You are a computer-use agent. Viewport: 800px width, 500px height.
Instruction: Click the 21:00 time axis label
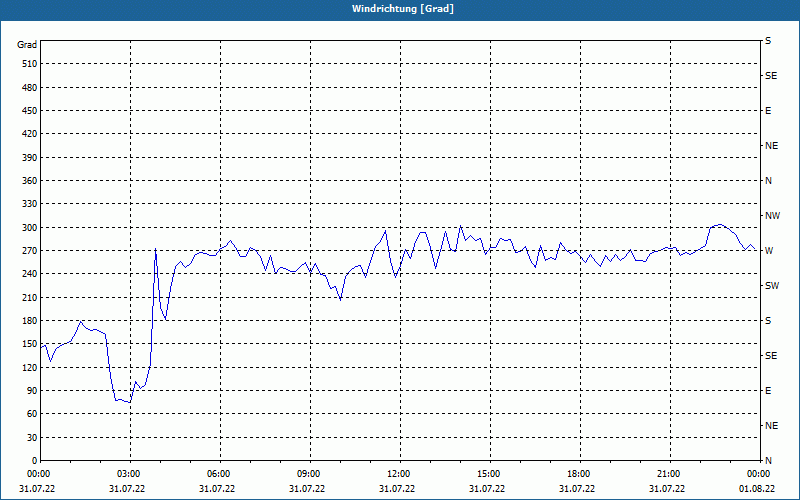(x=669, y=474)
